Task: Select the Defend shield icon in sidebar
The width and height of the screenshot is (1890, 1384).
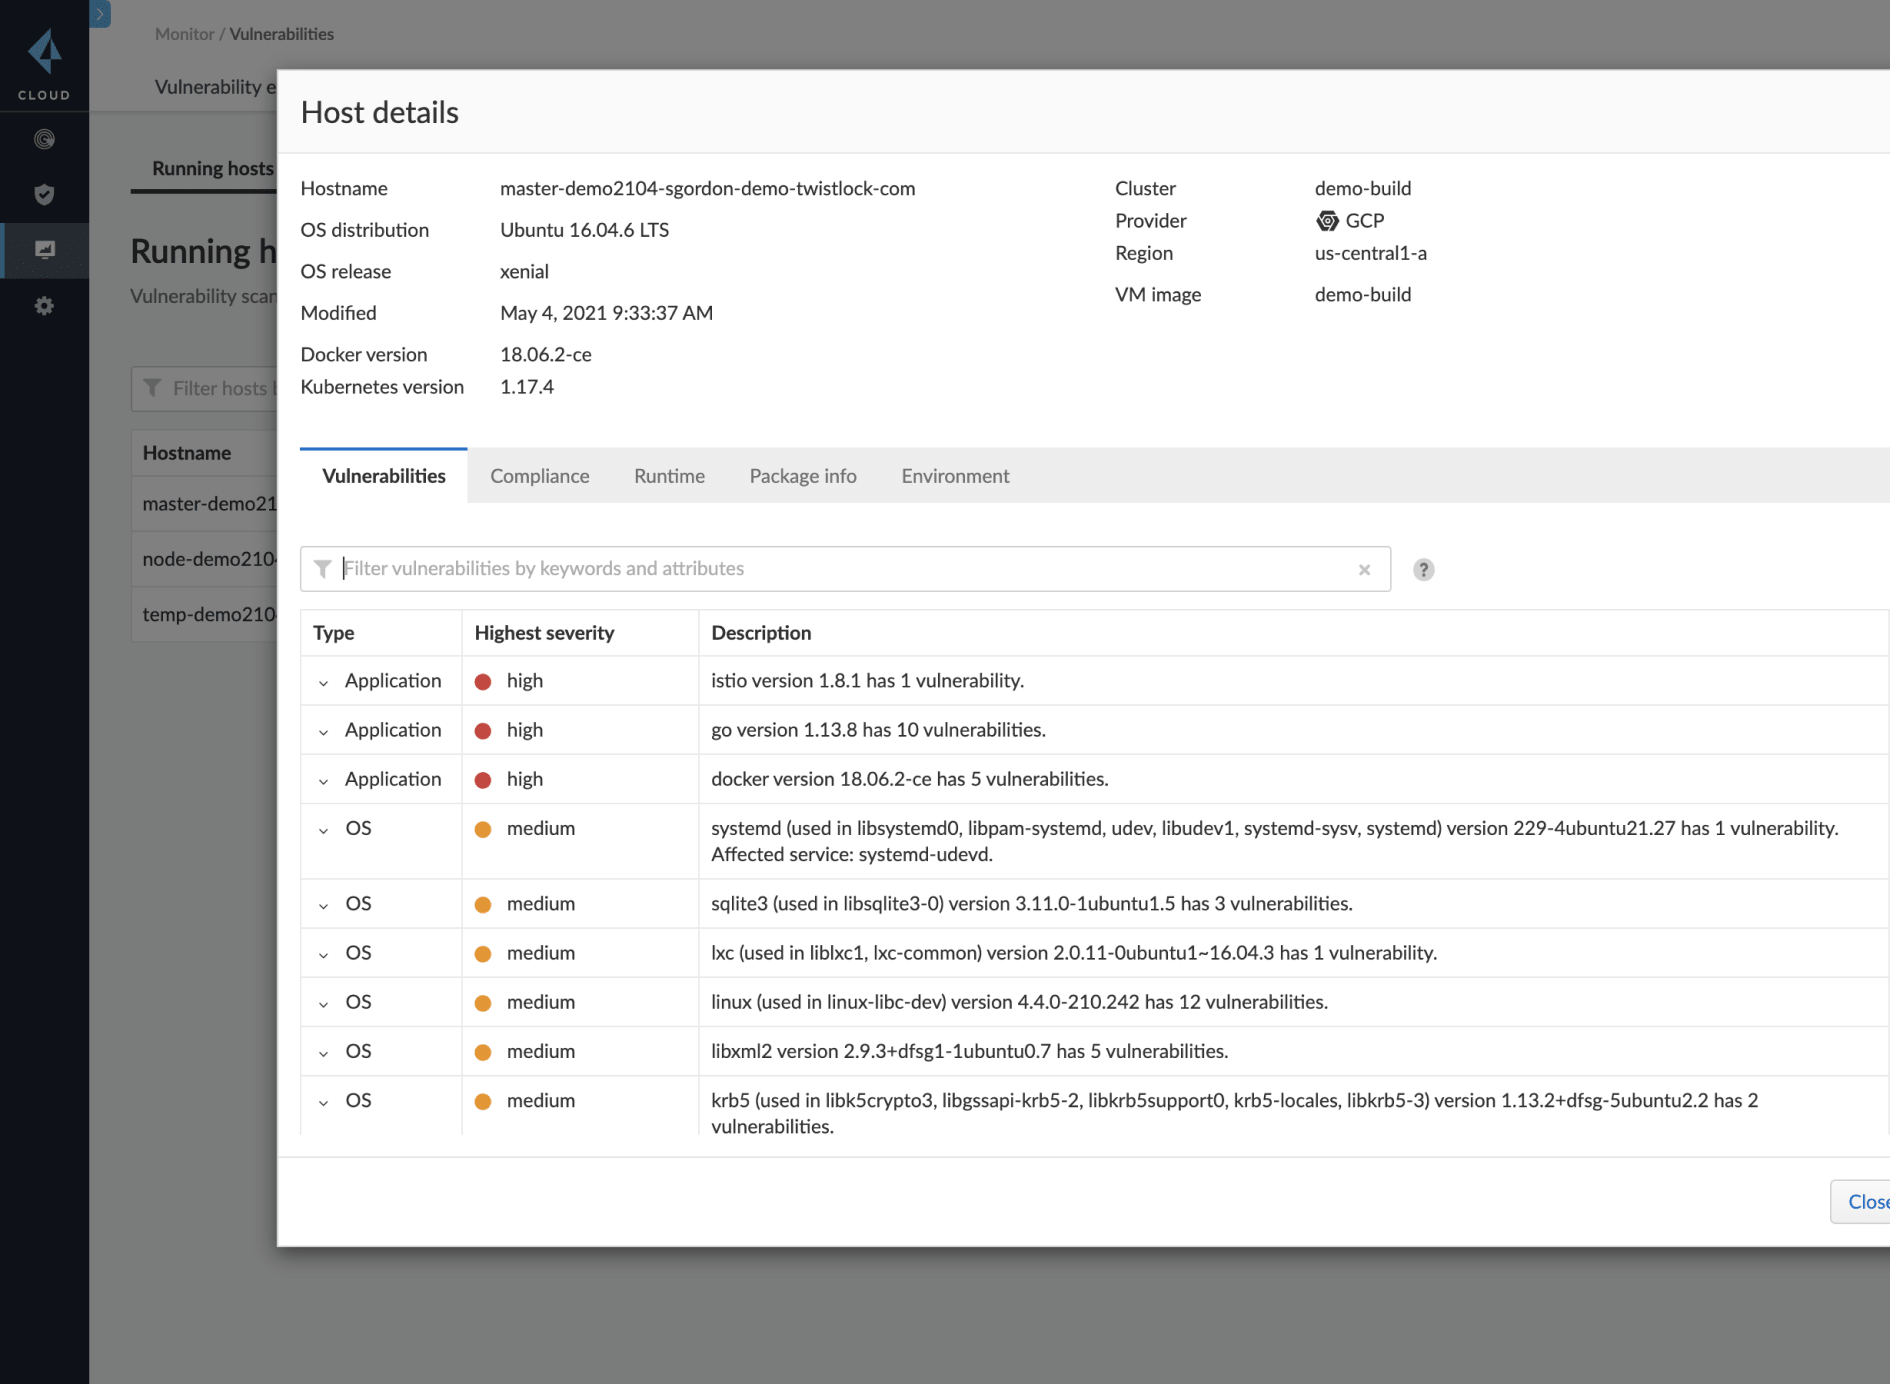Action: [44, 195]
